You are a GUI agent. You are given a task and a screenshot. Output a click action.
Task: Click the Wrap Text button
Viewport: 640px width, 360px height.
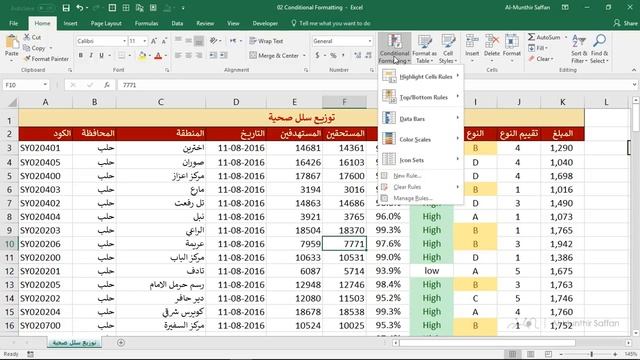coord(266,41)
